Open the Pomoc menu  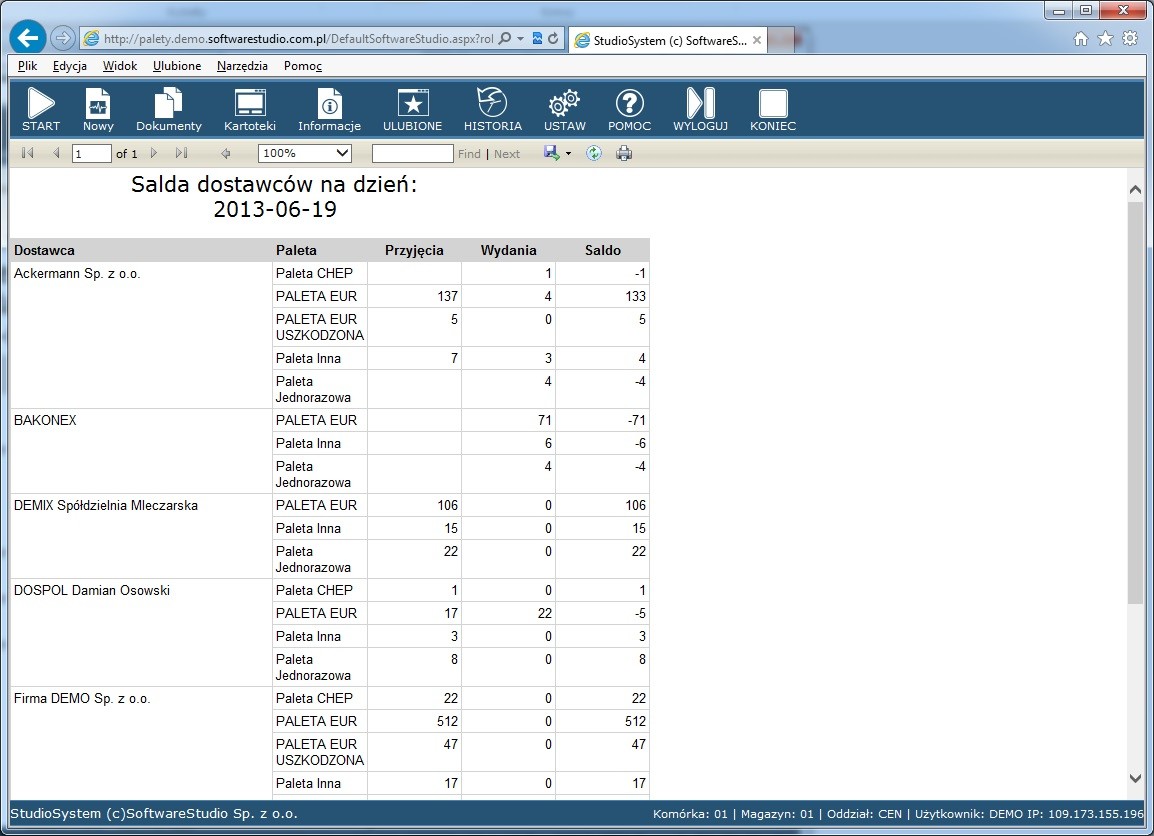tap(302, 65)
